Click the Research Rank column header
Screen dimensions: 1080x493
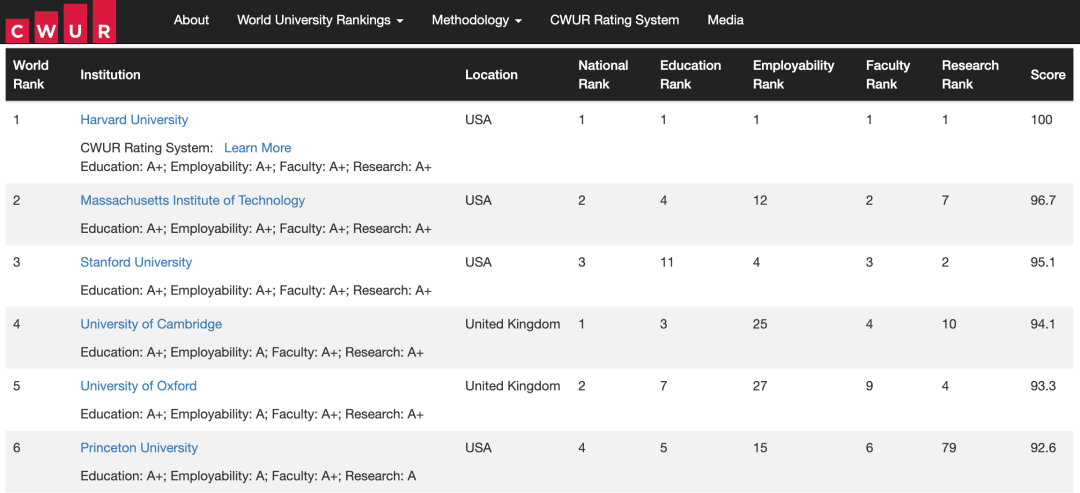[970, 75]
